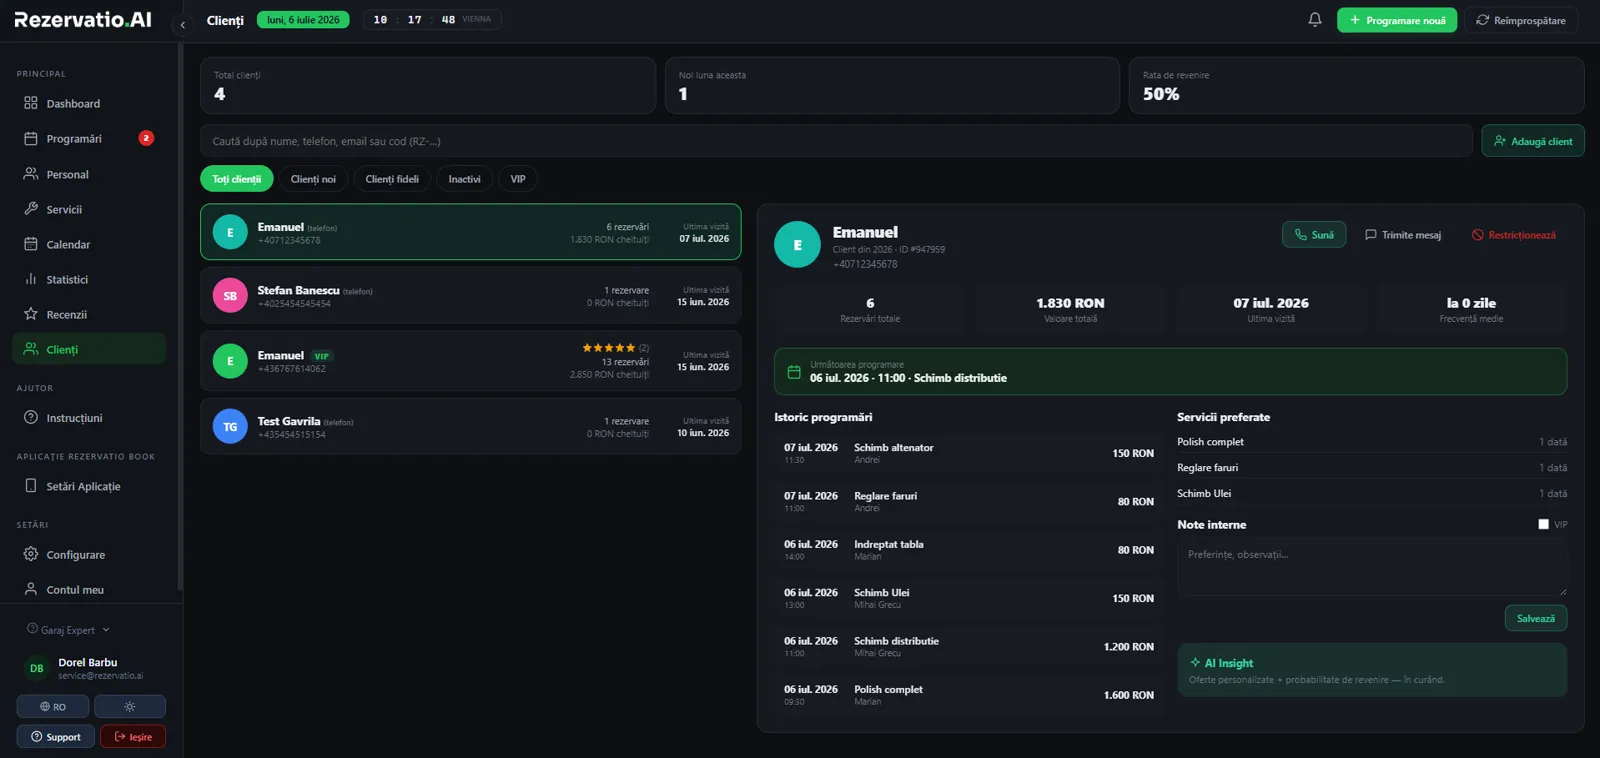Click Adaugă client button
This screenshot has width=1600, height=758.
1533,141
